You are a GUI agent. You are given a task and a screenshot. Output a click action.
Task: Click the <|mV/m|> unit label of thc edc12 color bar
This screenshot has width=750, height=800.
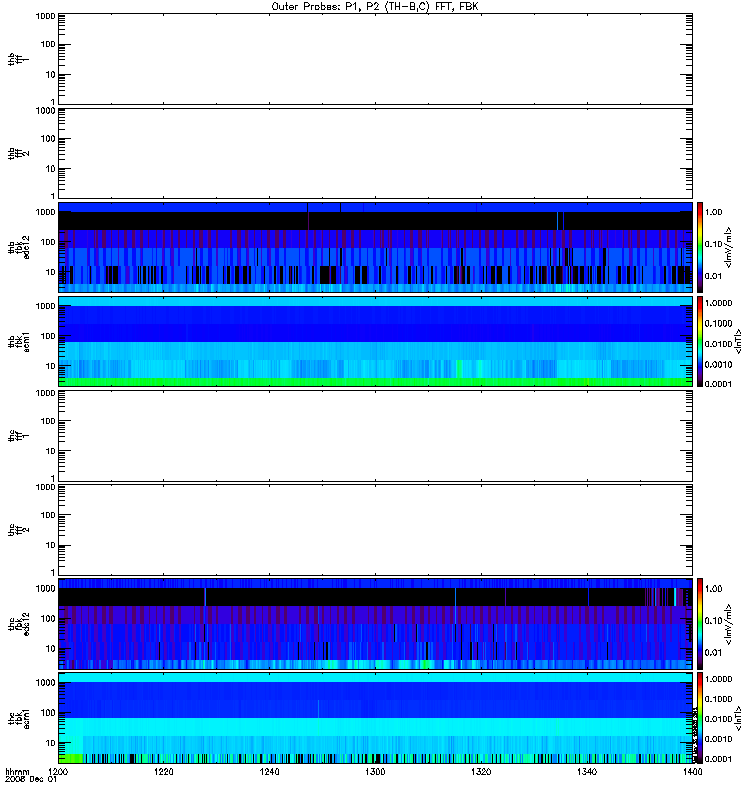click(729, 624)
